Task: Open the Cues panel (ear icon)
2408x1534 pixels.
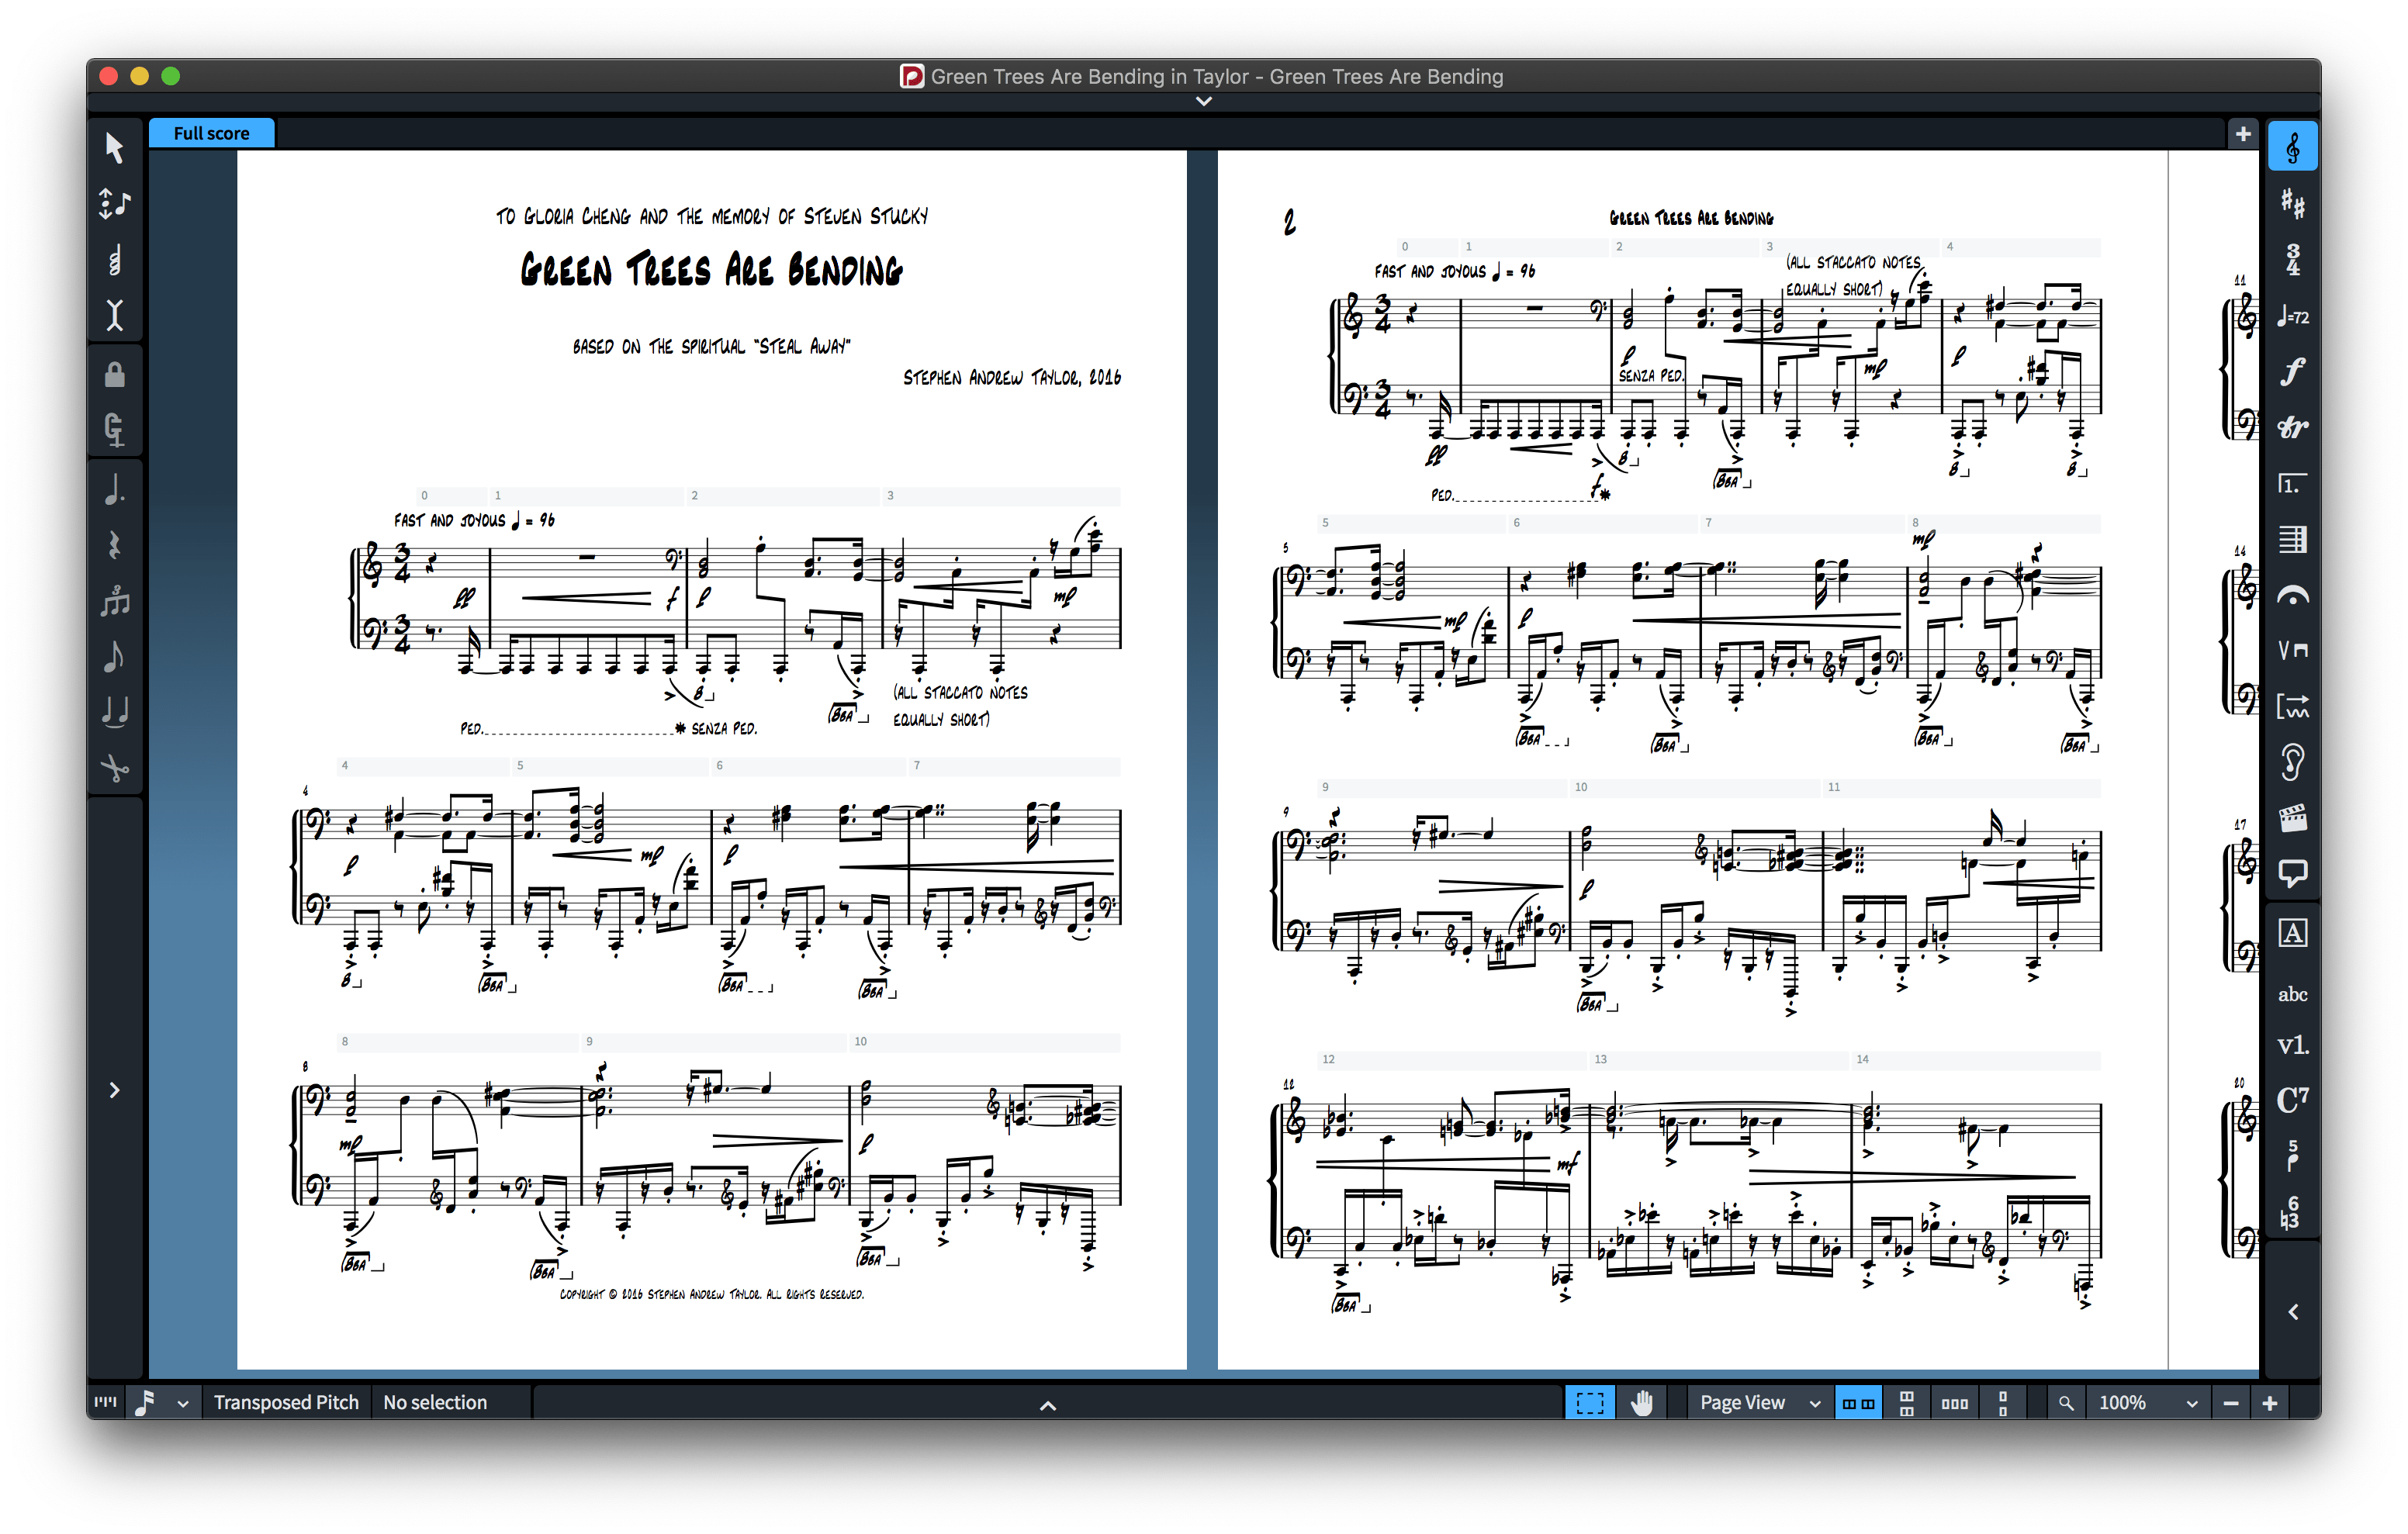Action: (2292, 763)
